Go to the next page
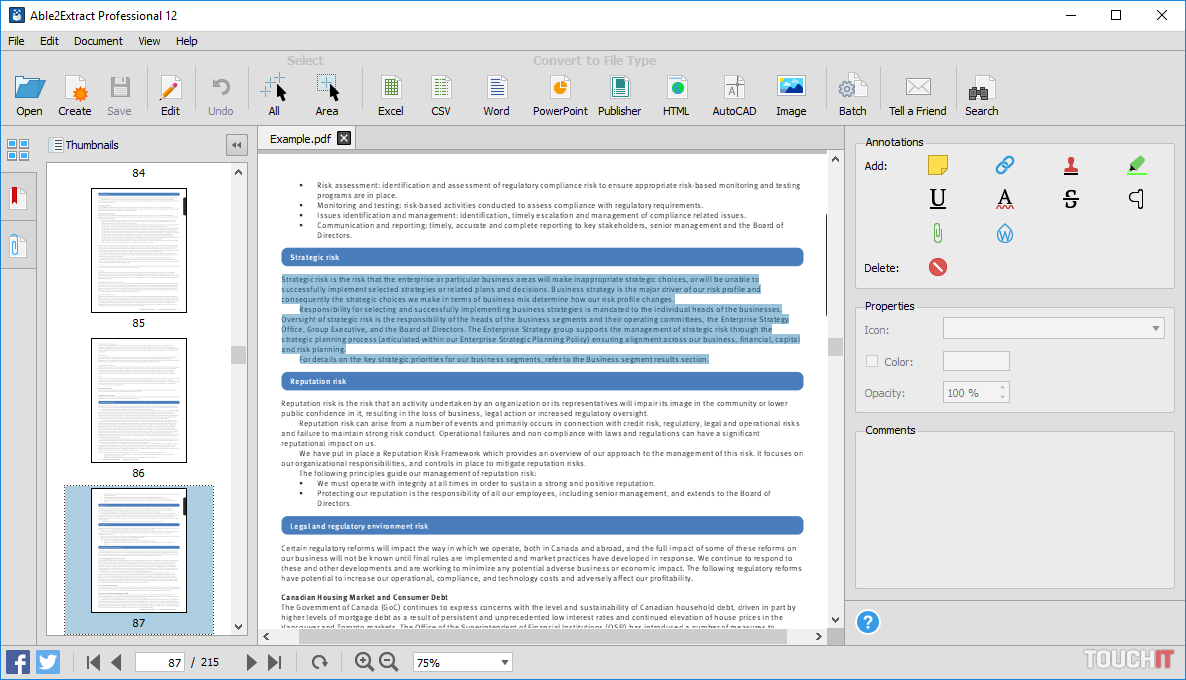The height and width of the screenshot is (680, 1186). (252, 662)
